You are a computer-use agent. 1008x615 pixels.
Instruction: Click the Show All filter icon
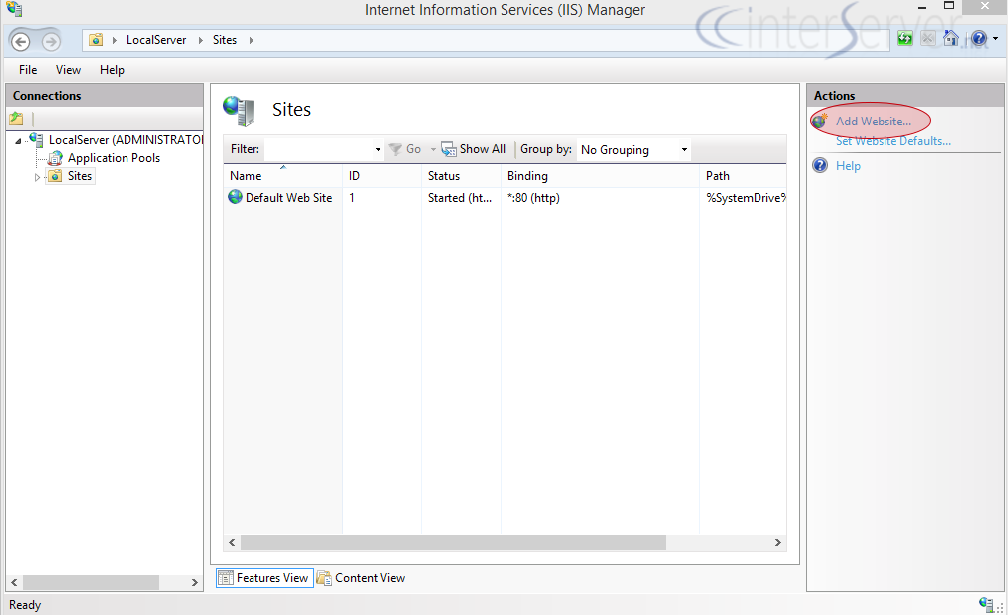tap(449, 149)
